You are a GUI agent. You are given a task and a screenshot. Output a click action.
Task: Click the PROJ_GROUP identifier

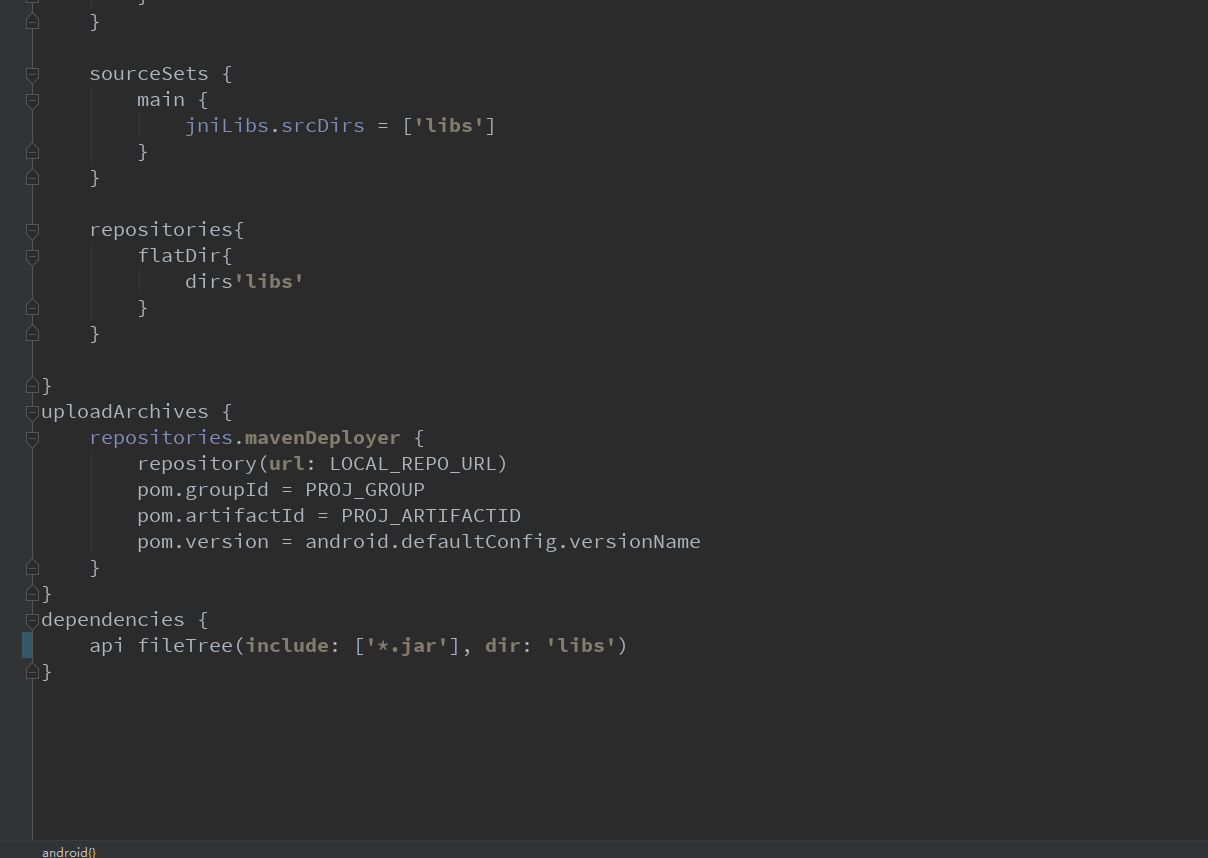(x=364, y=490)
